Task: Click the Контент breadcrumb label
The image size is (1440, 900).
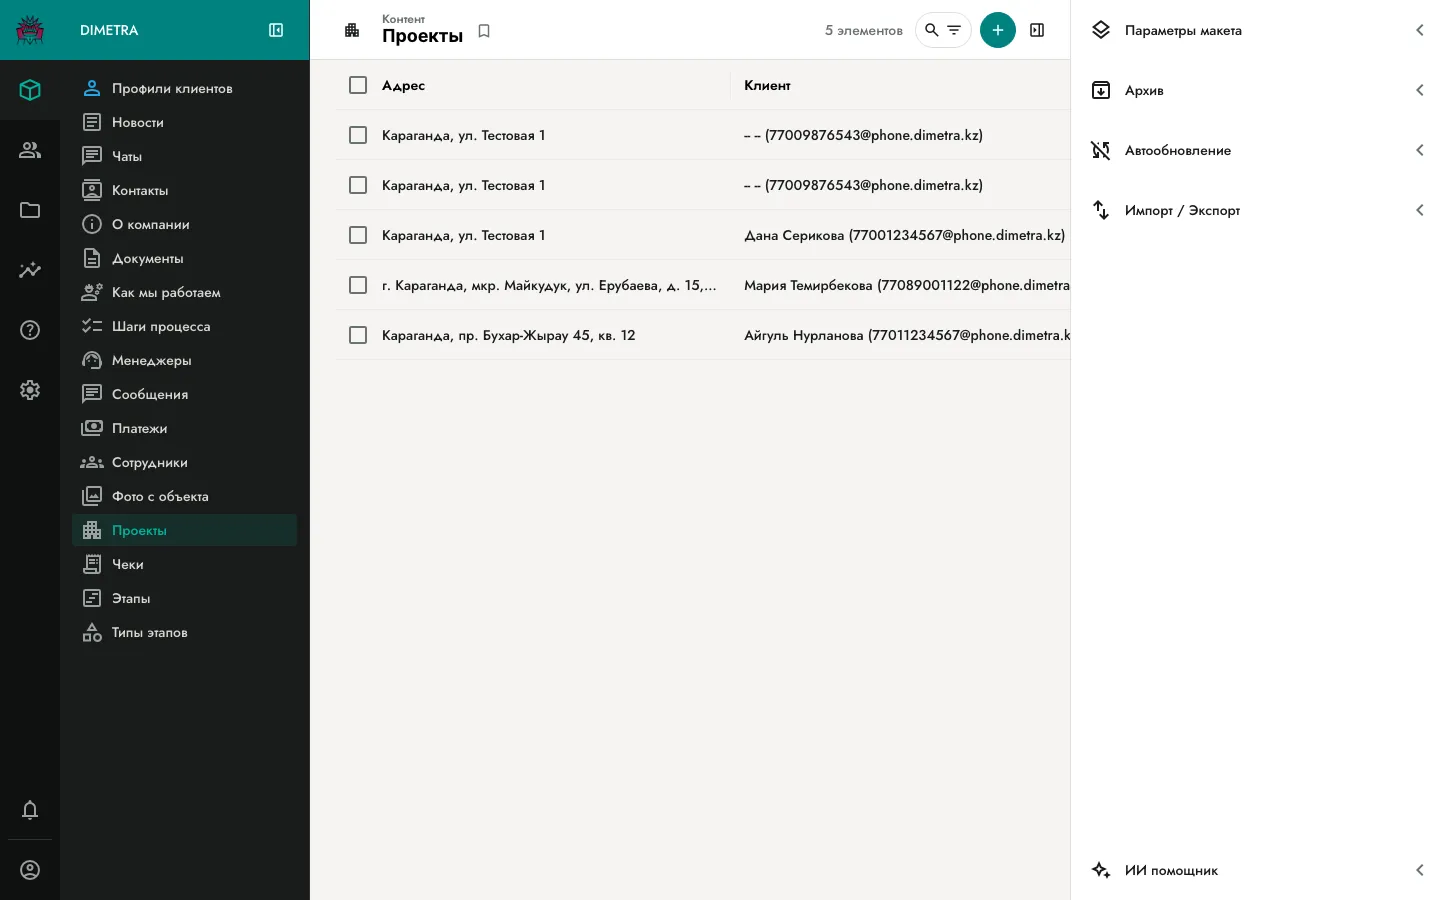Action: coord(403,19)
